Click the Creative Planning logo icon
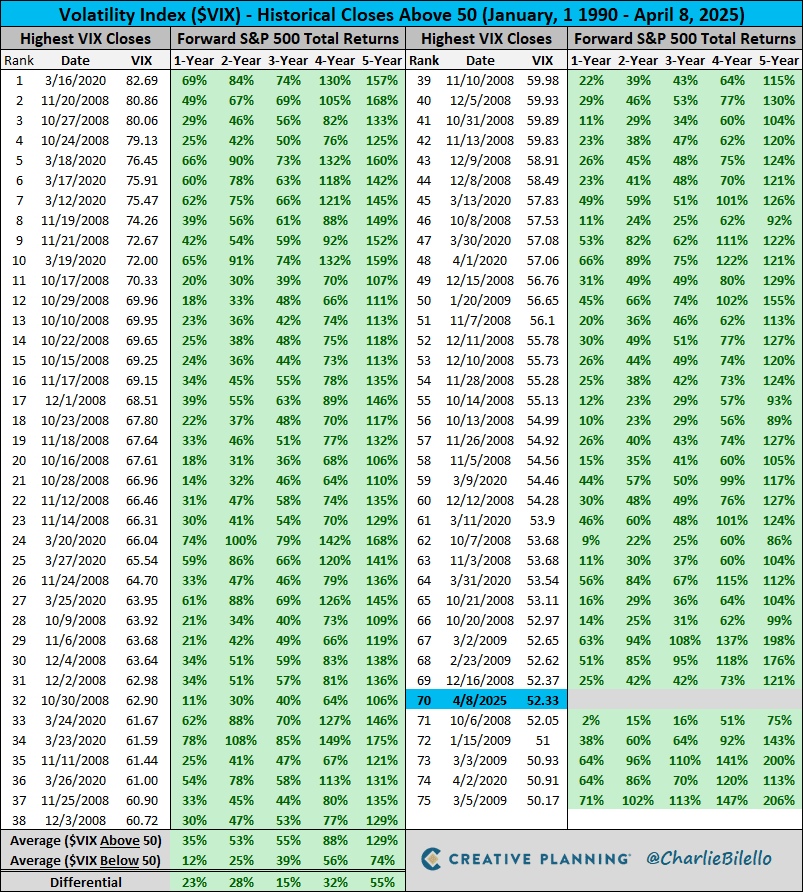The width and height of the screenshot is (803, 892). pos(433,858)
